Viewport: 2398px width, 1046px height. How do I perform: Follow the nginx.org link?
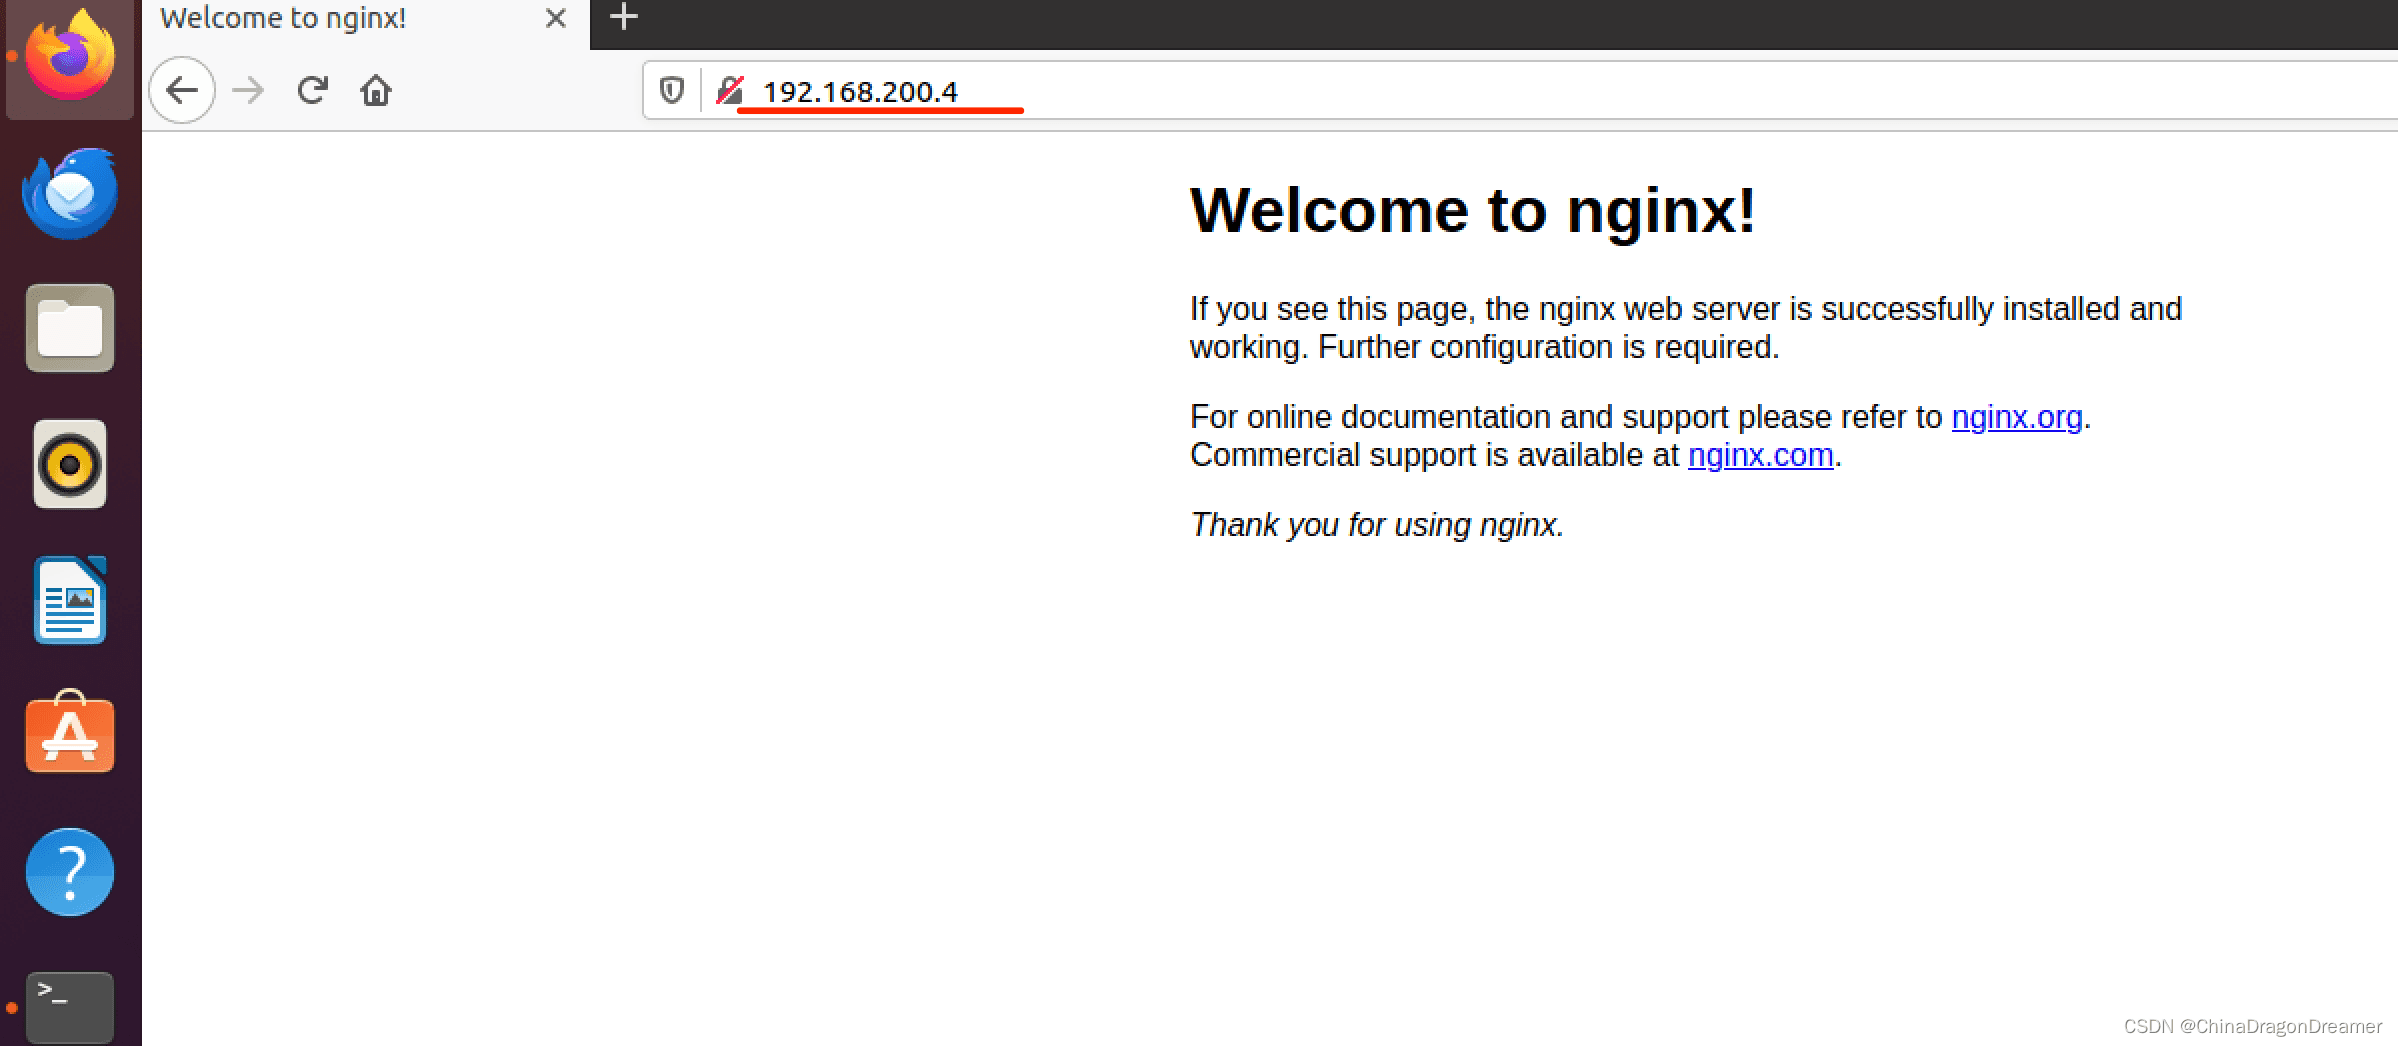coord(2017,417)
